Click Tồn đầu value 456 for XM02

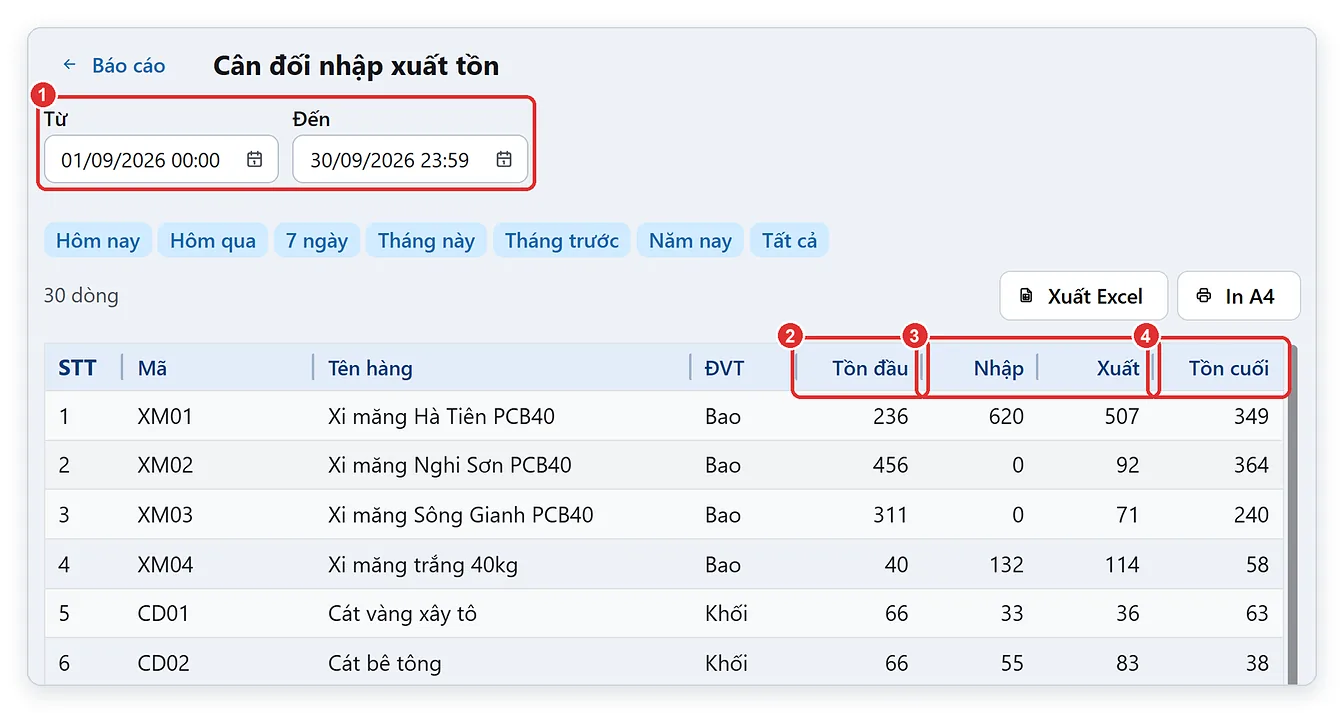[x=890, y=465]
